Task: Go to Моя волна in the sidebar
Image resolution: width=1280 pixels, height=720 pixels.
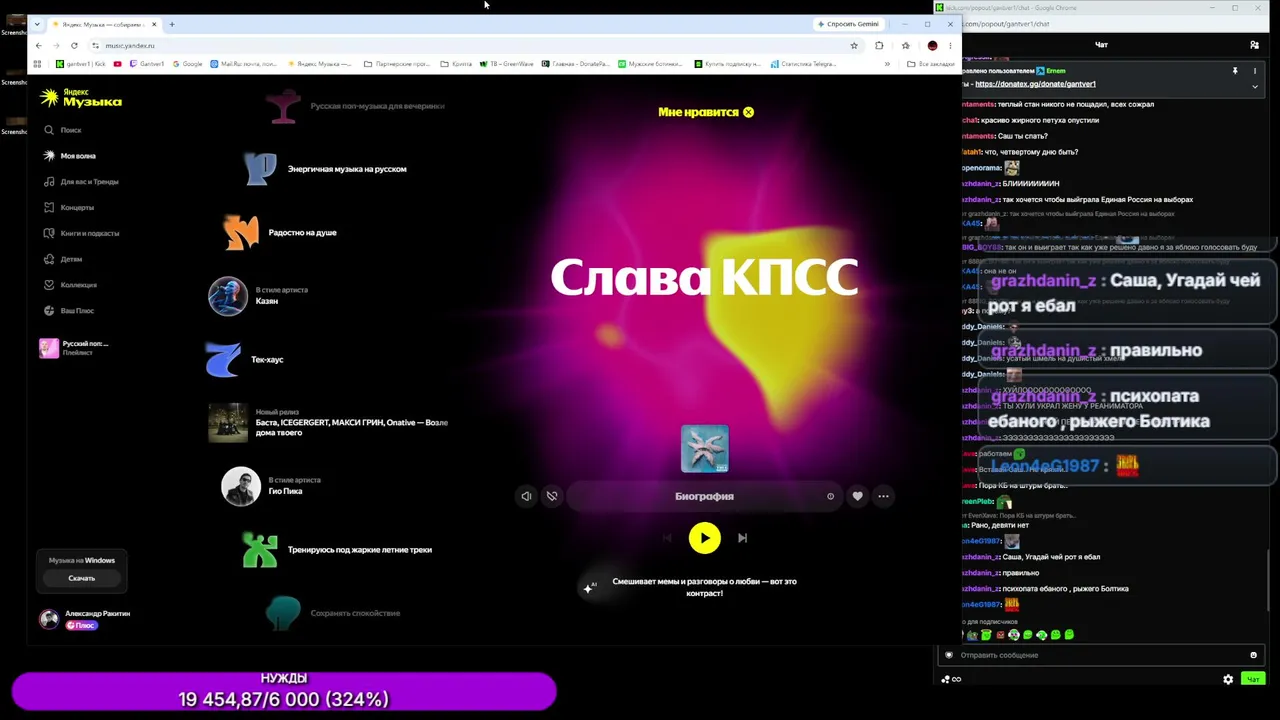Action: (70, 156)
